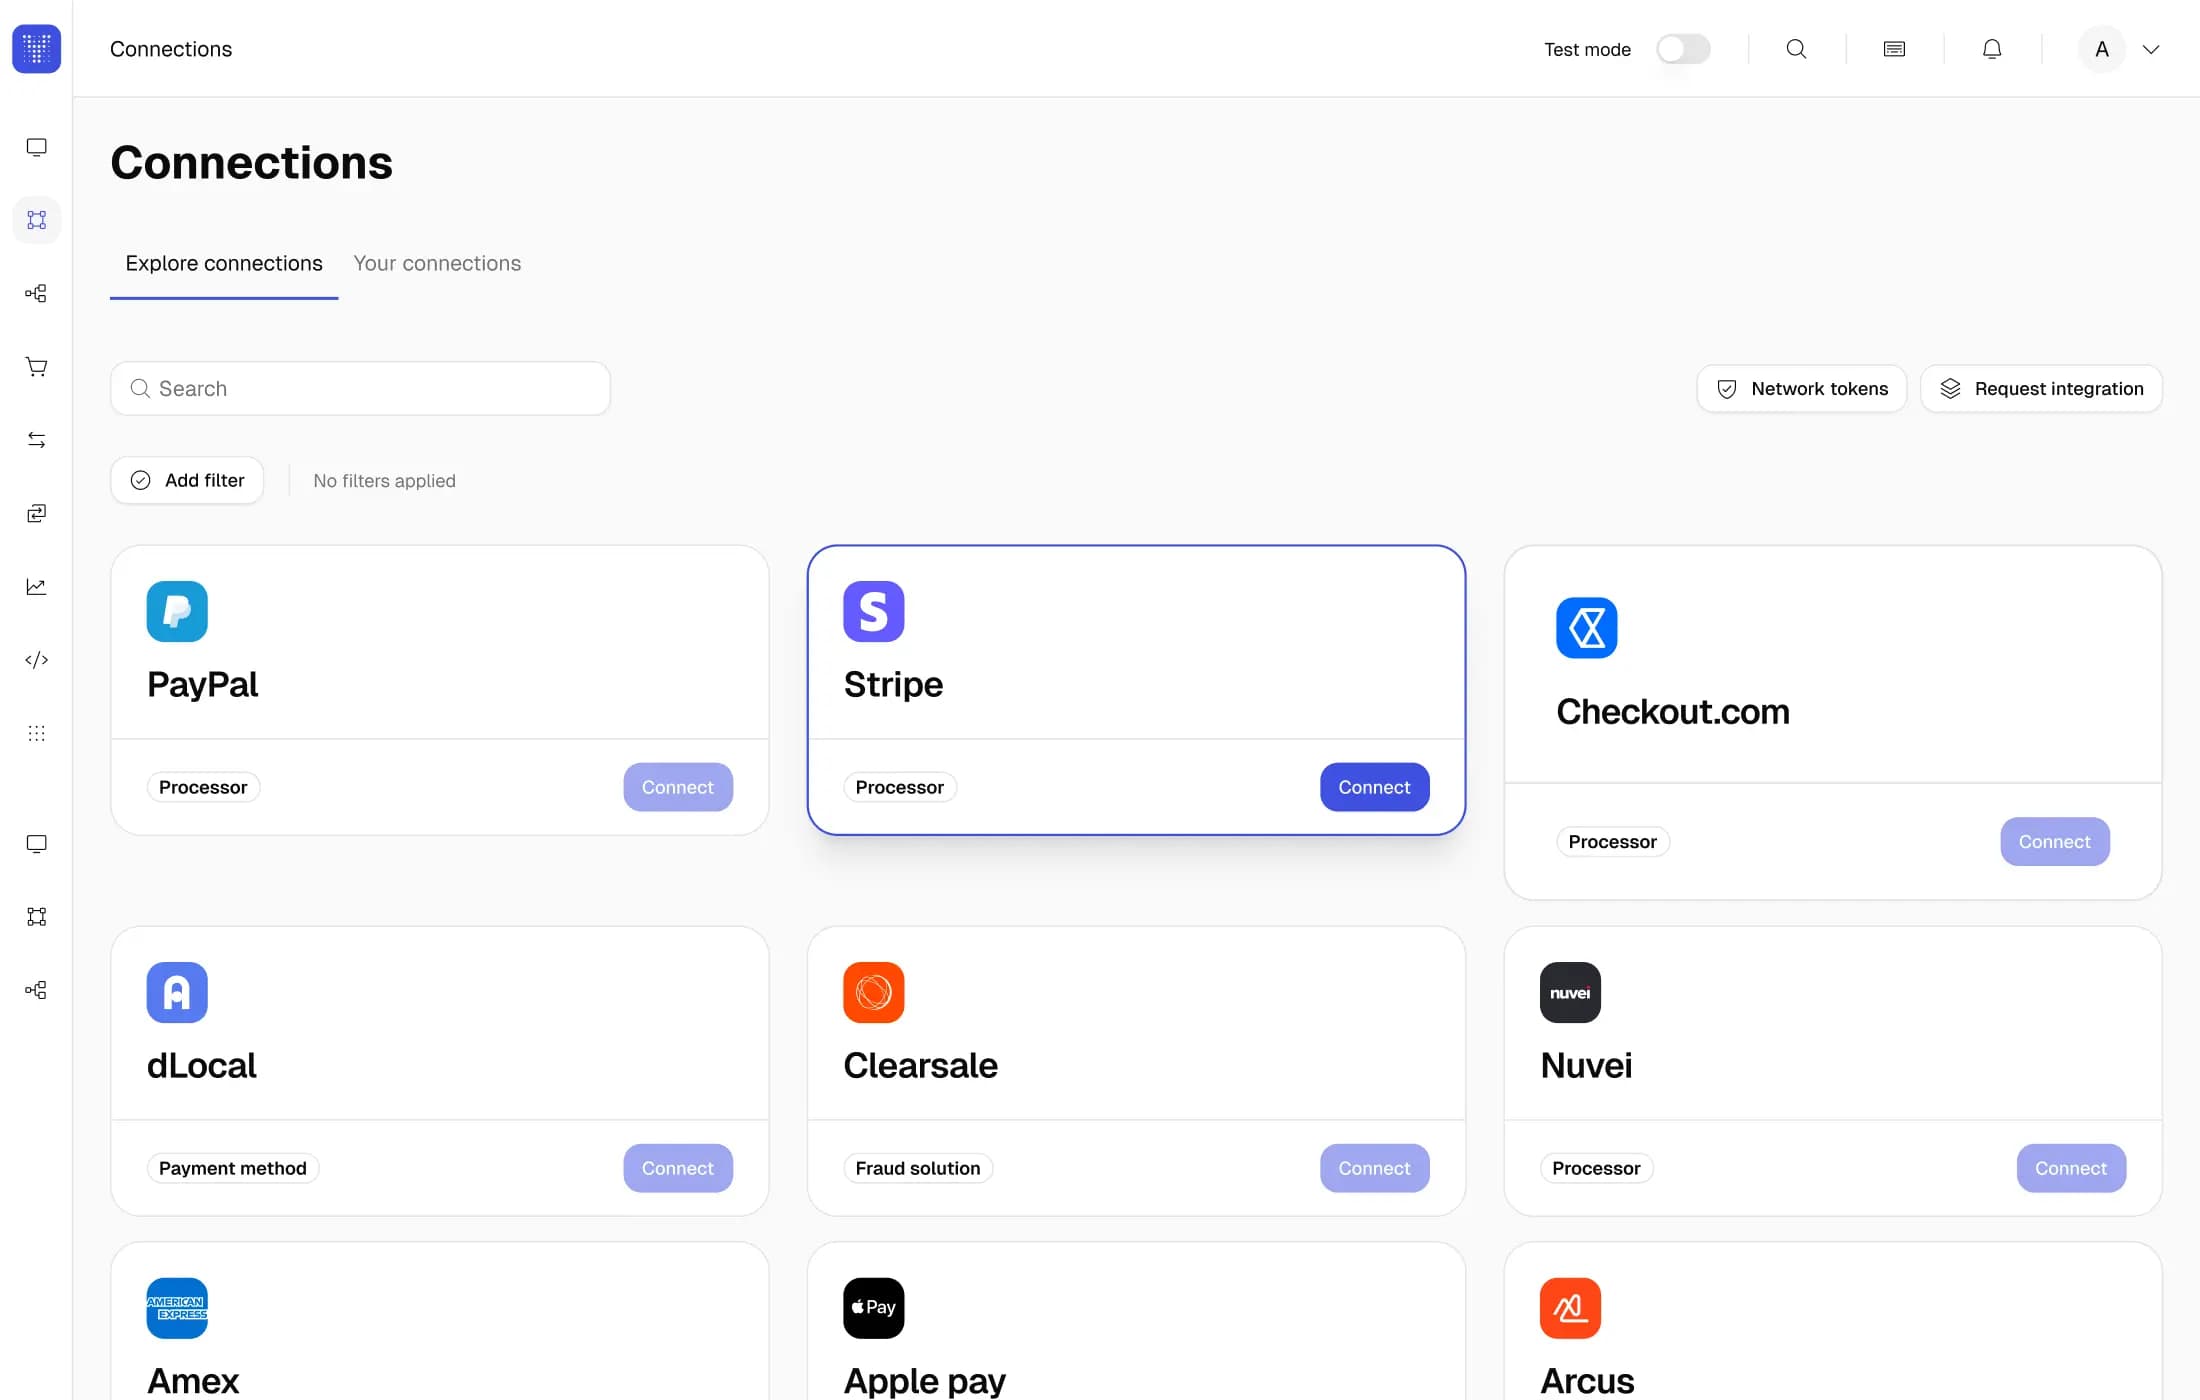Click the user avatar A
2200x1400 pixels.
pos(2102,49)
